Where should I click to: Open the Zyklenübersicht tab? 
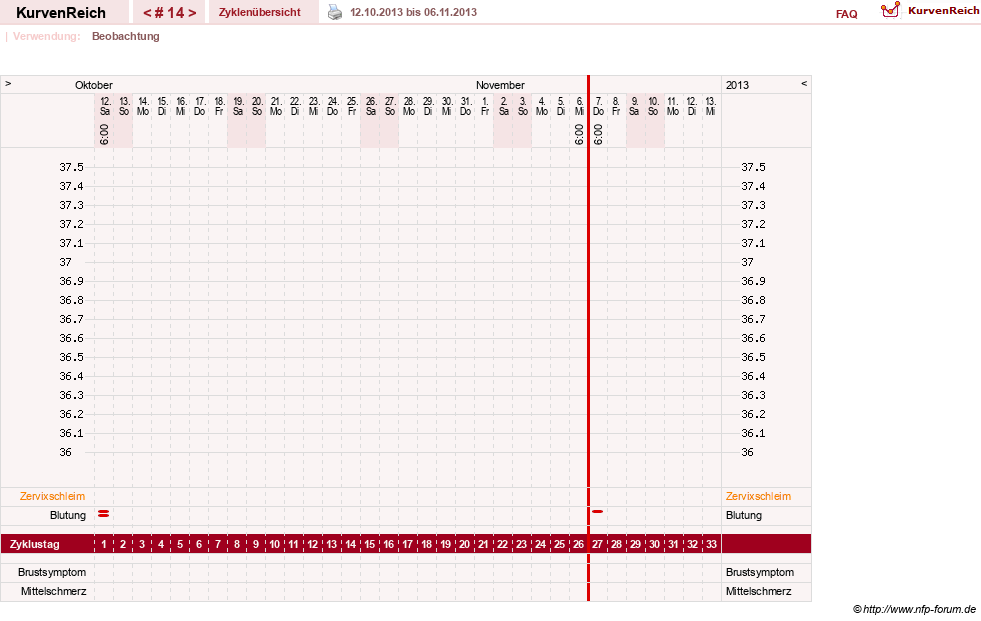click(260, 12)
